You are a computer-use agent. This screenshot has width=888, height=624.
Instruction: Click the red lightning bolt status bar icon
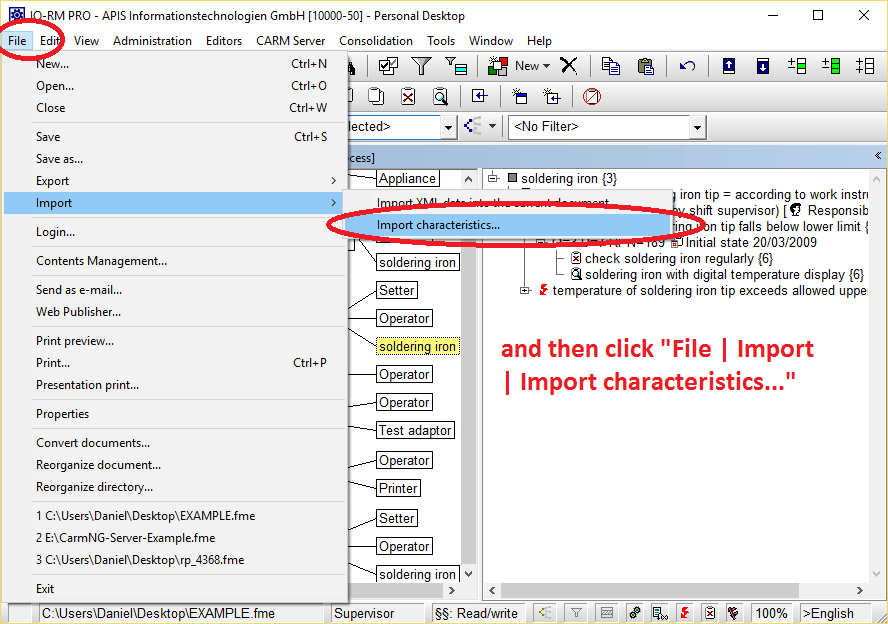tap(685, 613)
